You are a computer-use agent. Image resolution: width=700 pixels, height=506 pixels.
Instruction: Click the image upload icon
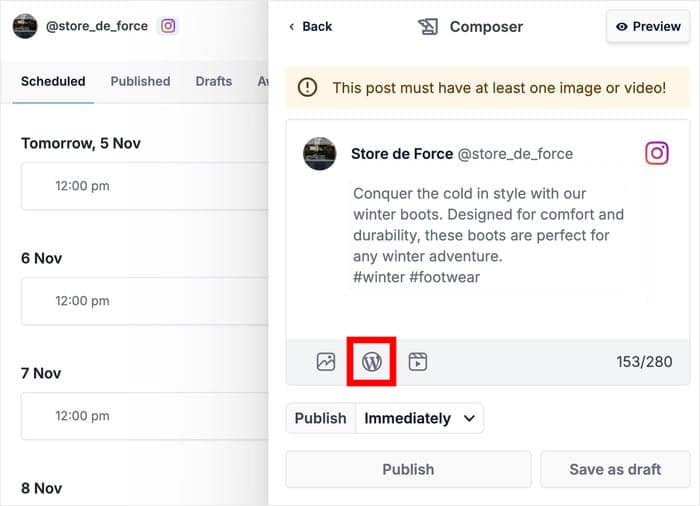pyautogui.click(x=326, y=362)
